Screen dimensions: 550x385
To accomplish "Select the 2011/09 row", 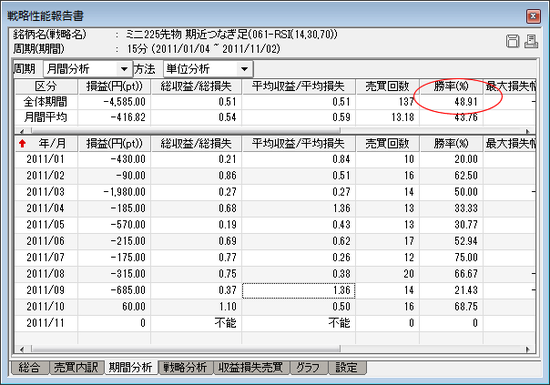I will (275, 290).
